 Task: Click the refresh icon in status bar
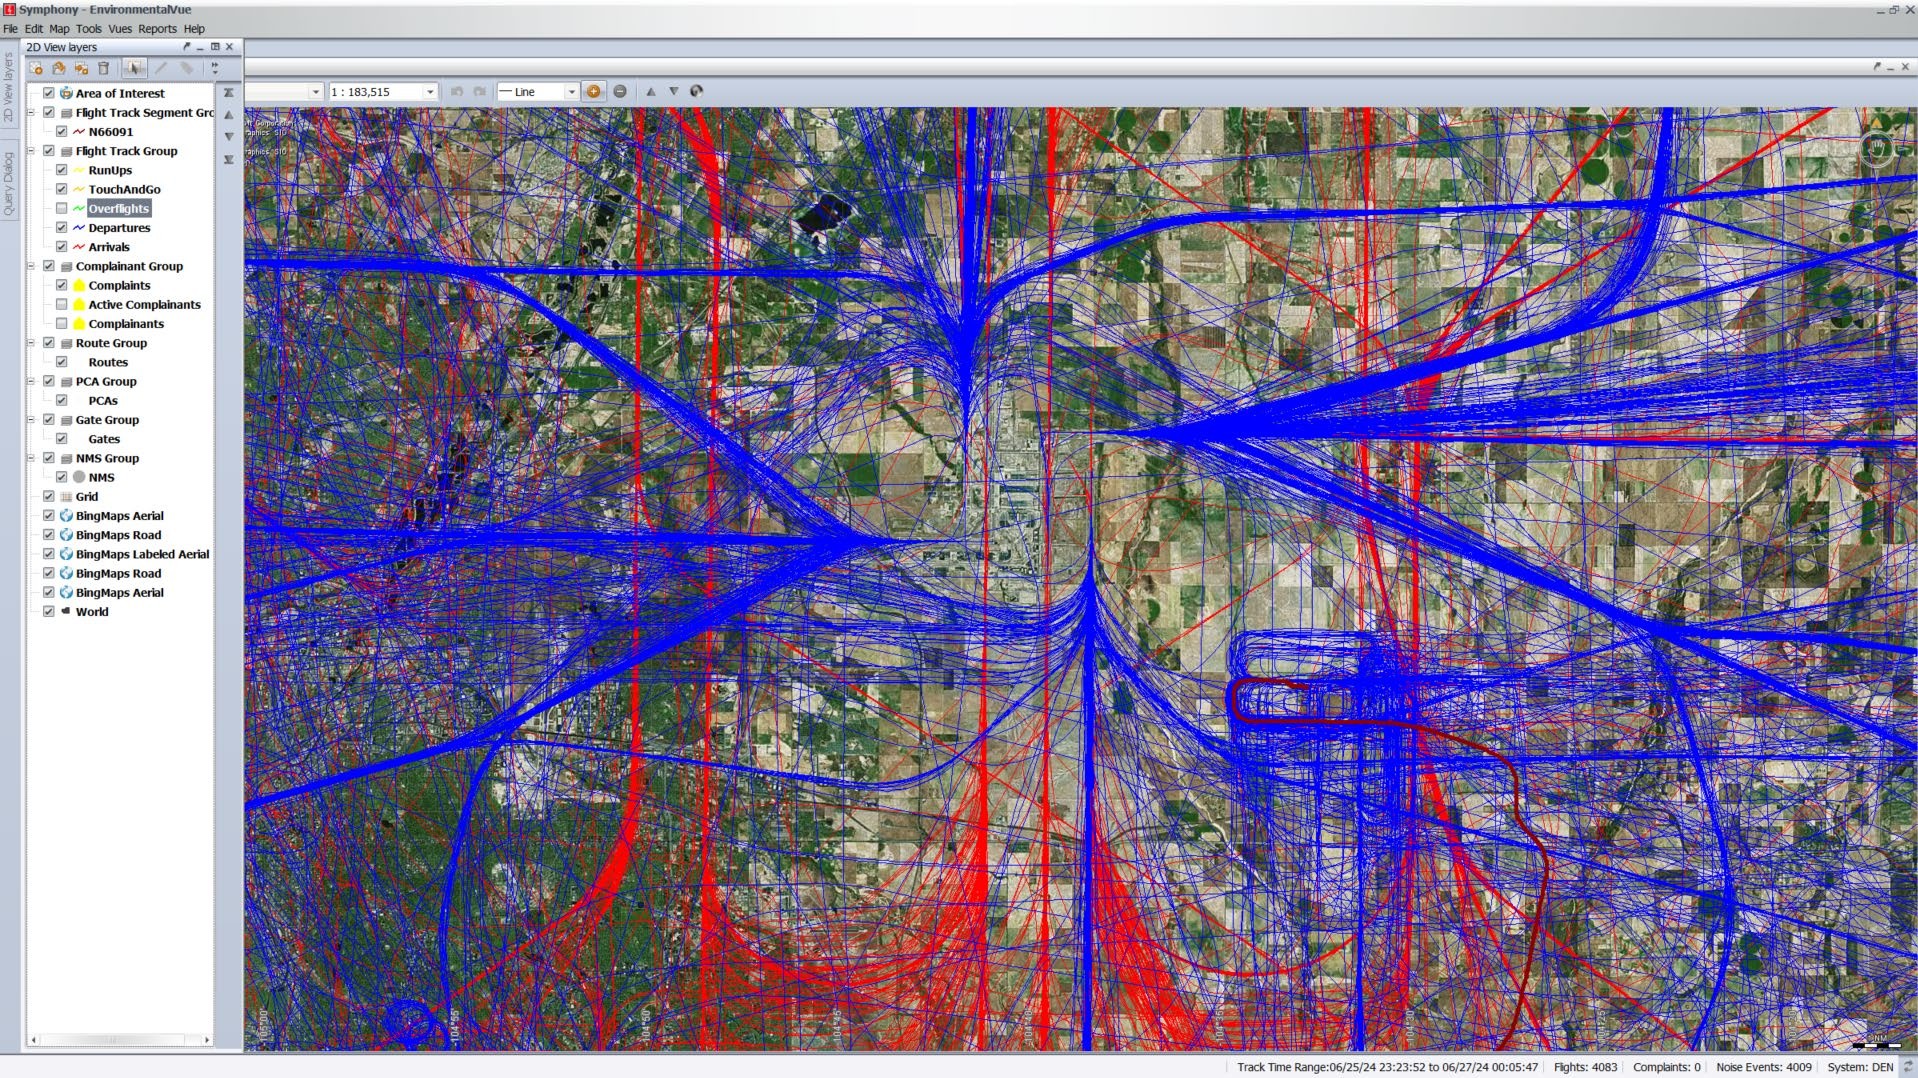click(x=1907, y=1067)
